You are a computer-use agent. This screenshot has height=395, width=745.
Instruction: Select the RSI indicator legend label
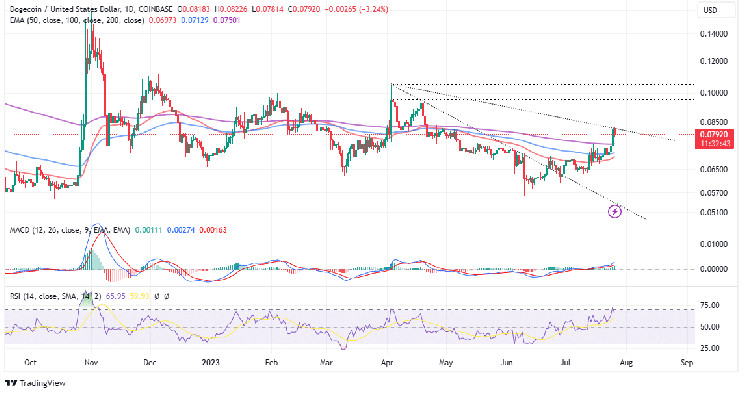(x=56, y=296)
